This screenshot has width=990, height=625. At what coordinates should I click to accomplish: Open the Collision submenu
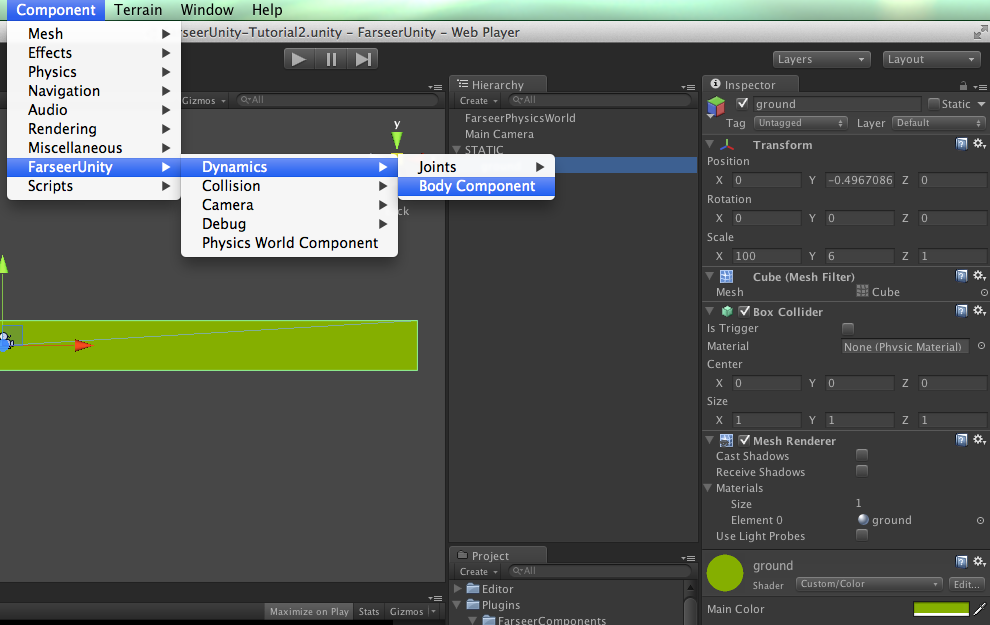pos(289,186)
